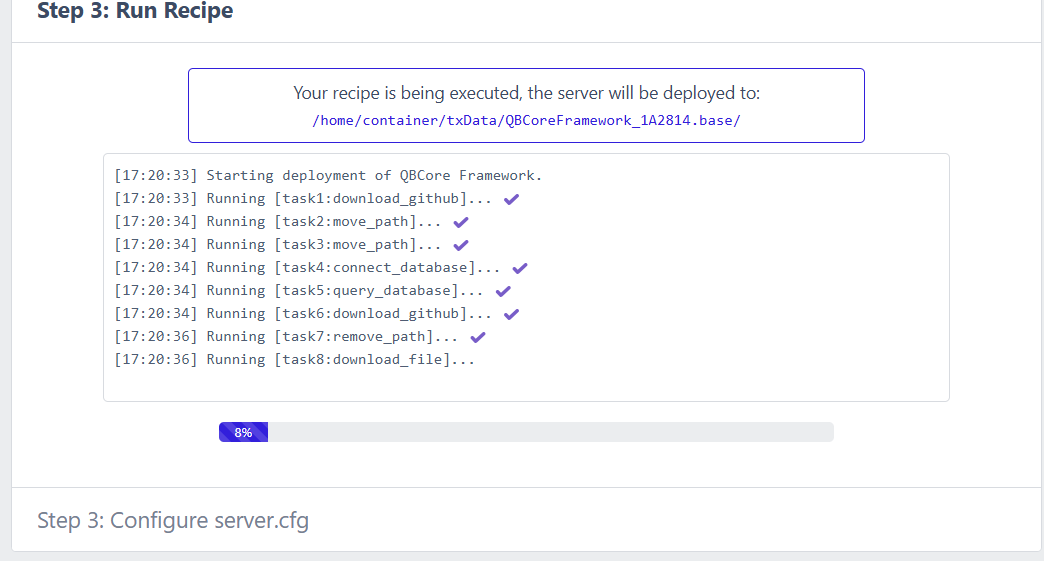The width and height of the screenshot is (1044, 561).
Task: Click the log line 'Running [task2:move_path]...'
Action: pyautogui.click(x=278, y=222)
